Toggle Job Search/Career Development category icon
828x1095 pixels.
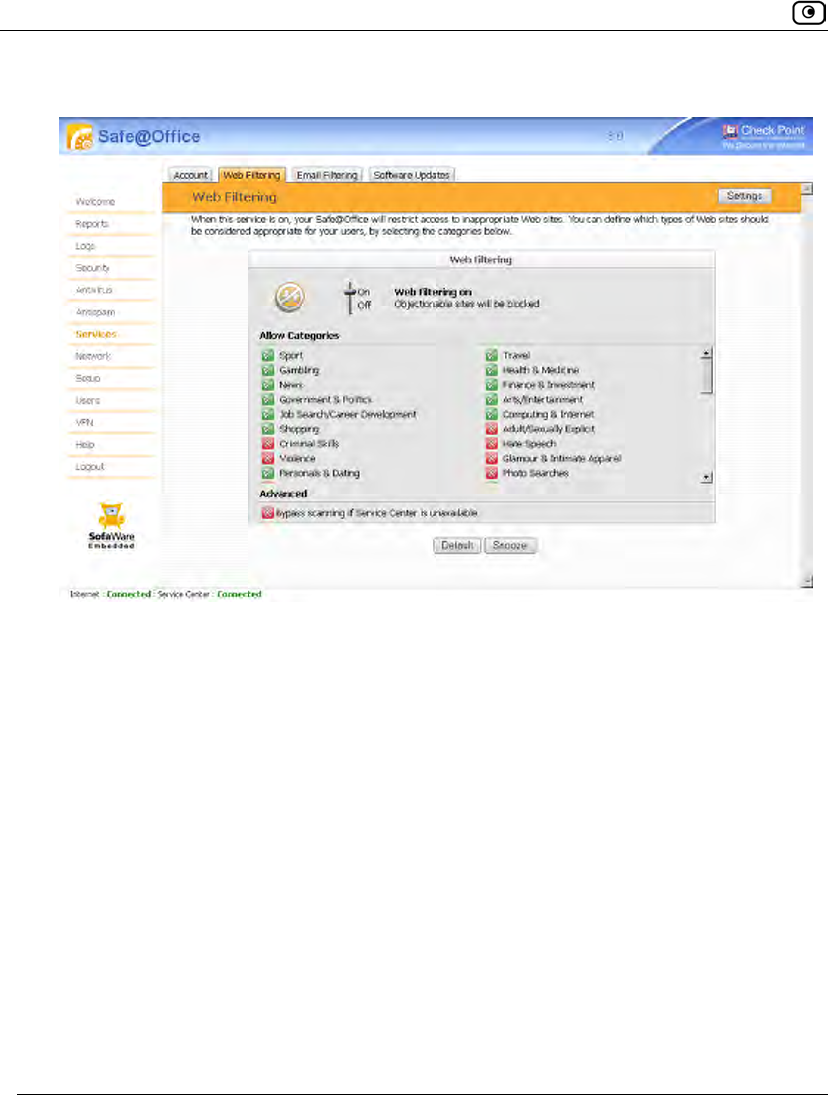[267, 414]
